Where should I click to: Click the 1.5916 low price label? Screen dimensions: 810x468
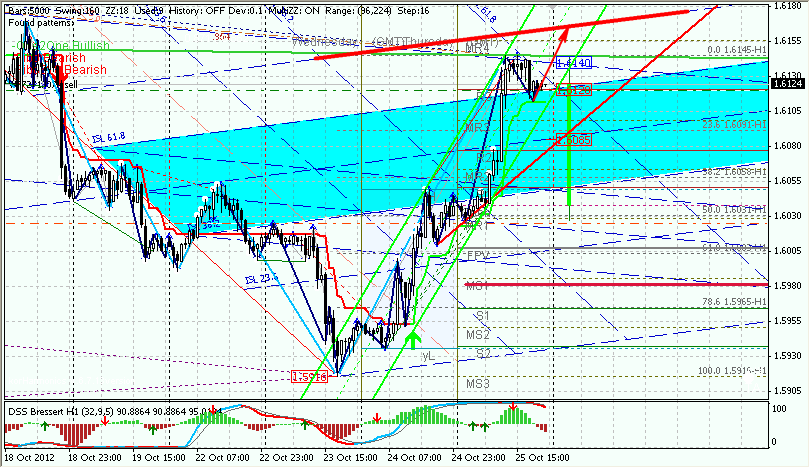(308, 377)
